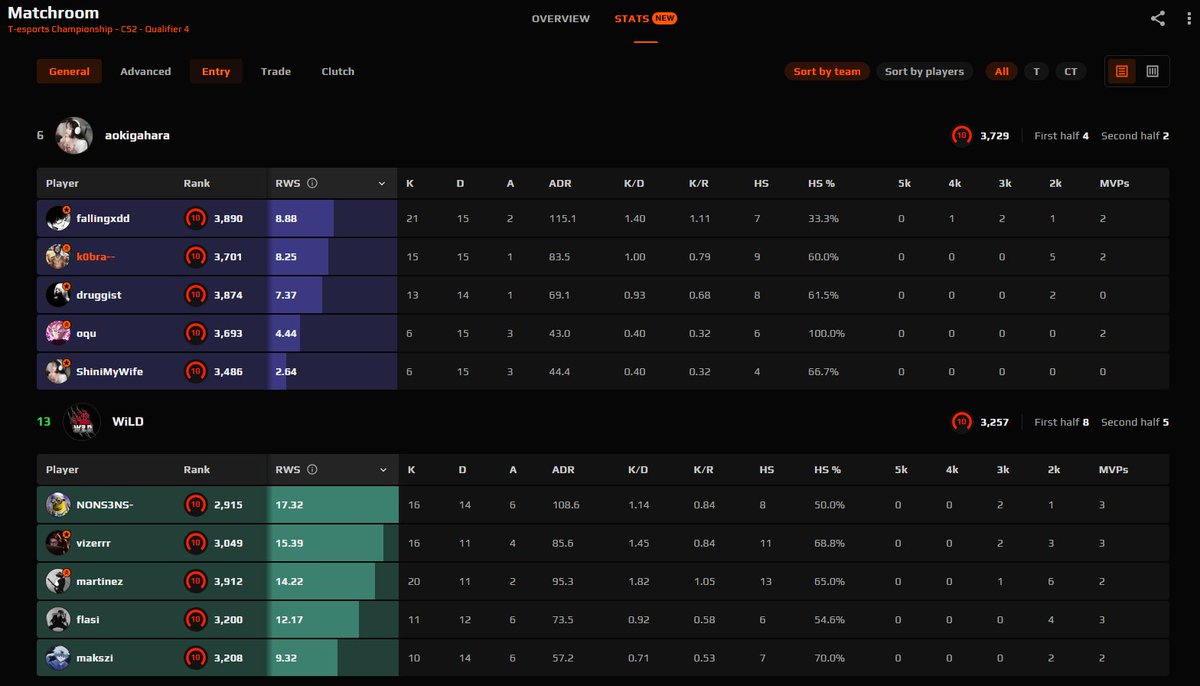The image size is (1200, 686).
Task: Open WiLD team logo
Action: 82,422
